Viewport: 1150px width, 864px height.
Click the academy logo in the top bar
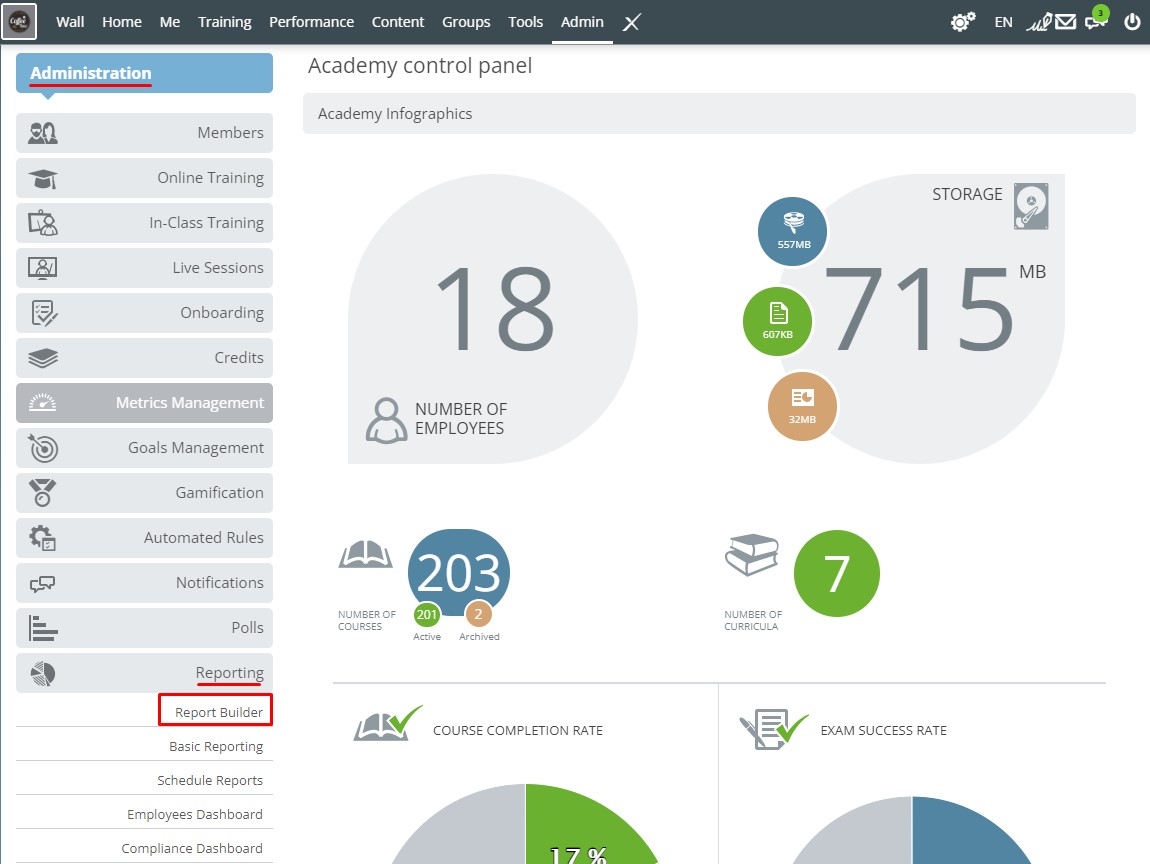(x=19, y=22)
